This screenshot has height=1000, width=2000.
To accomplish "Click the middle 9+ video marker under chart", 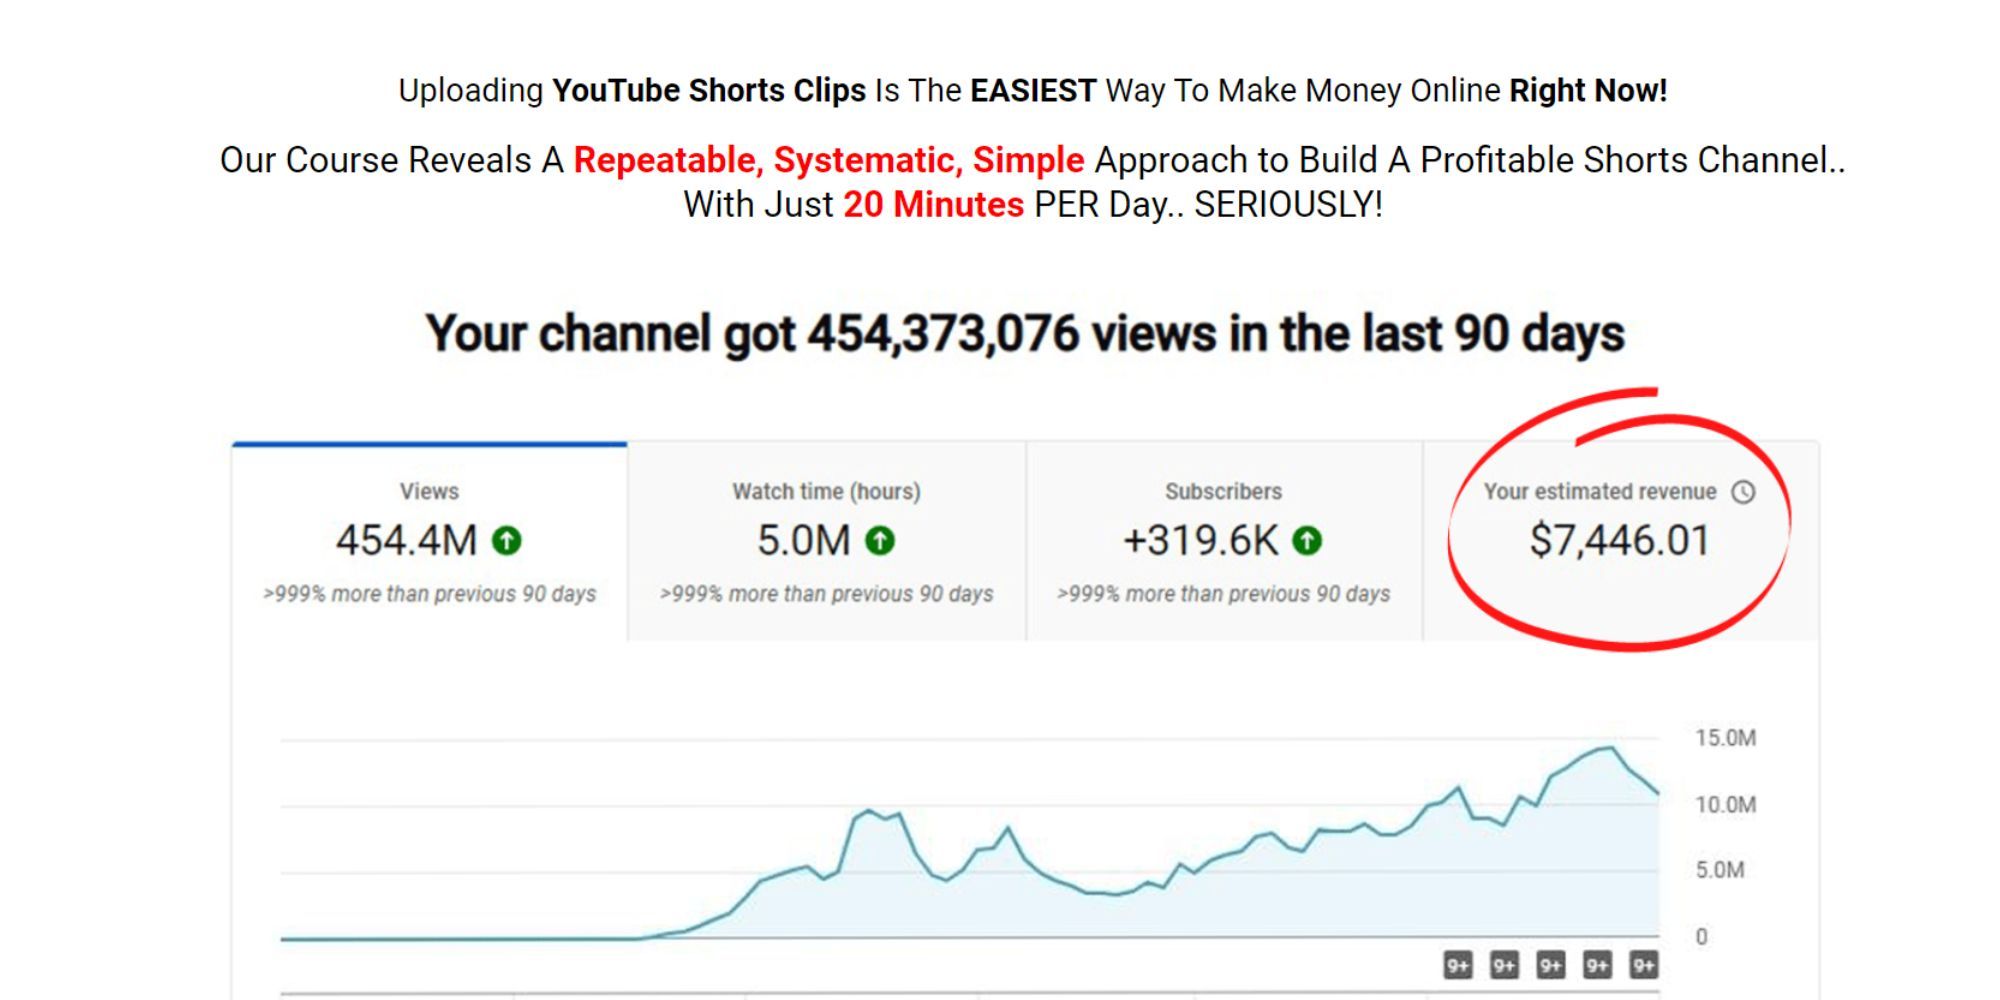I will pos(1551,965).
